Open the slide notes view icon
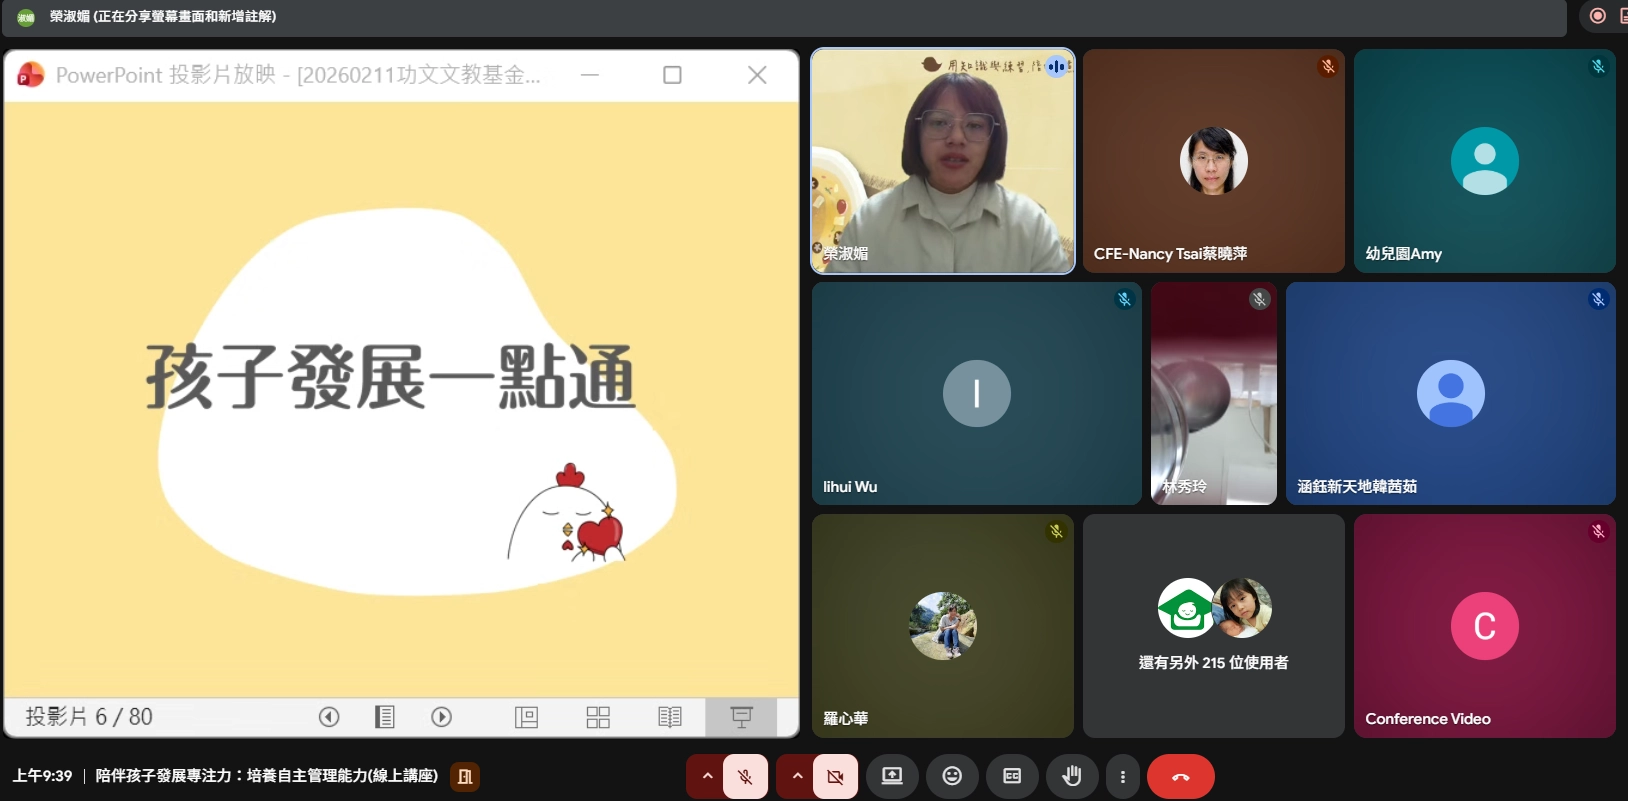 pos(384,717)
